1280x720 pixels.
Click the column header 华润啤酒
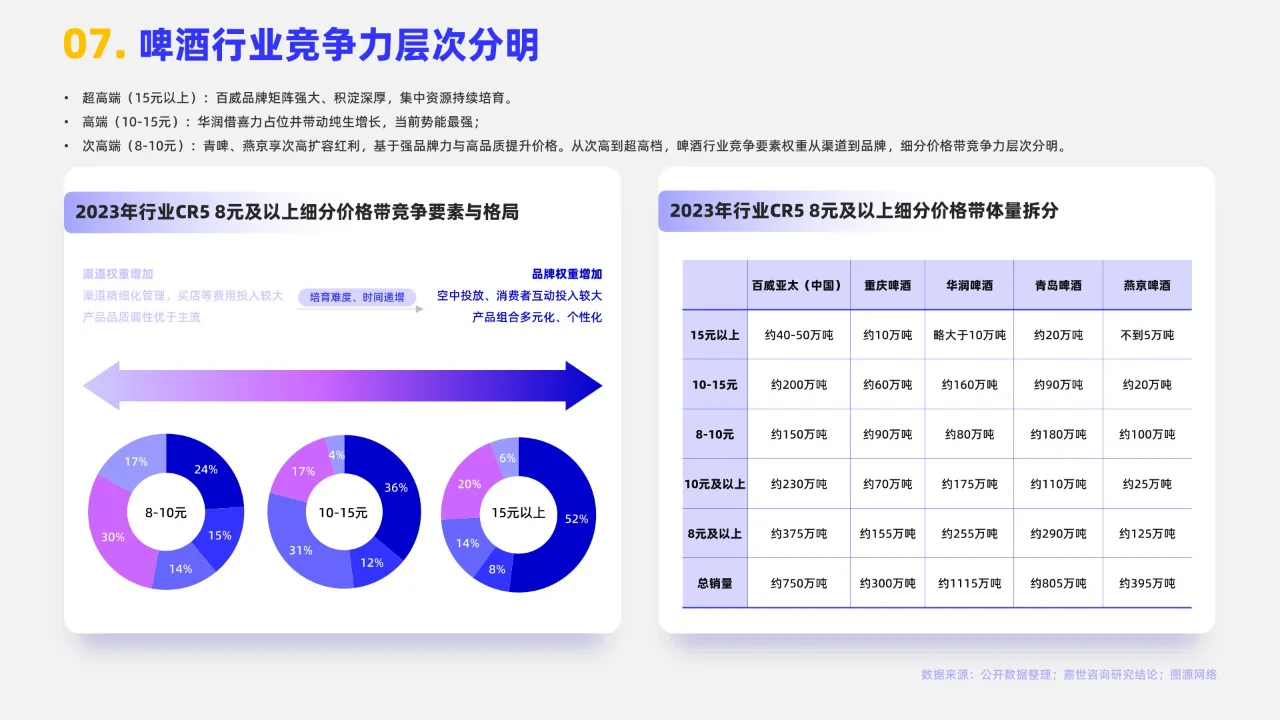(969, 285)
